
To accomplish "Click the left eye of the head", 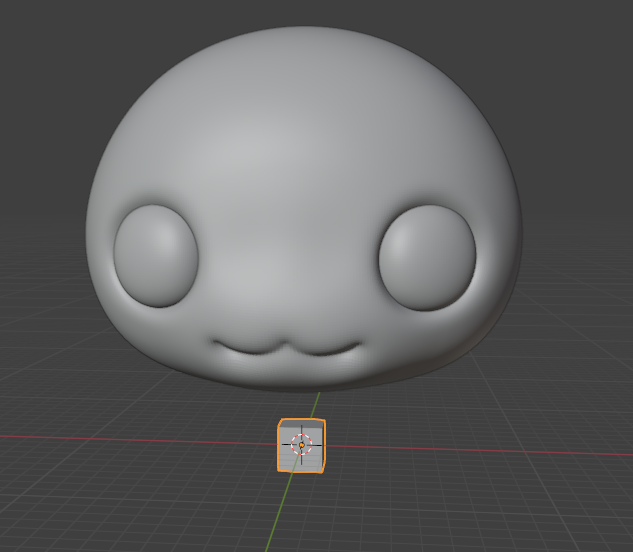I will click(155, 255).
